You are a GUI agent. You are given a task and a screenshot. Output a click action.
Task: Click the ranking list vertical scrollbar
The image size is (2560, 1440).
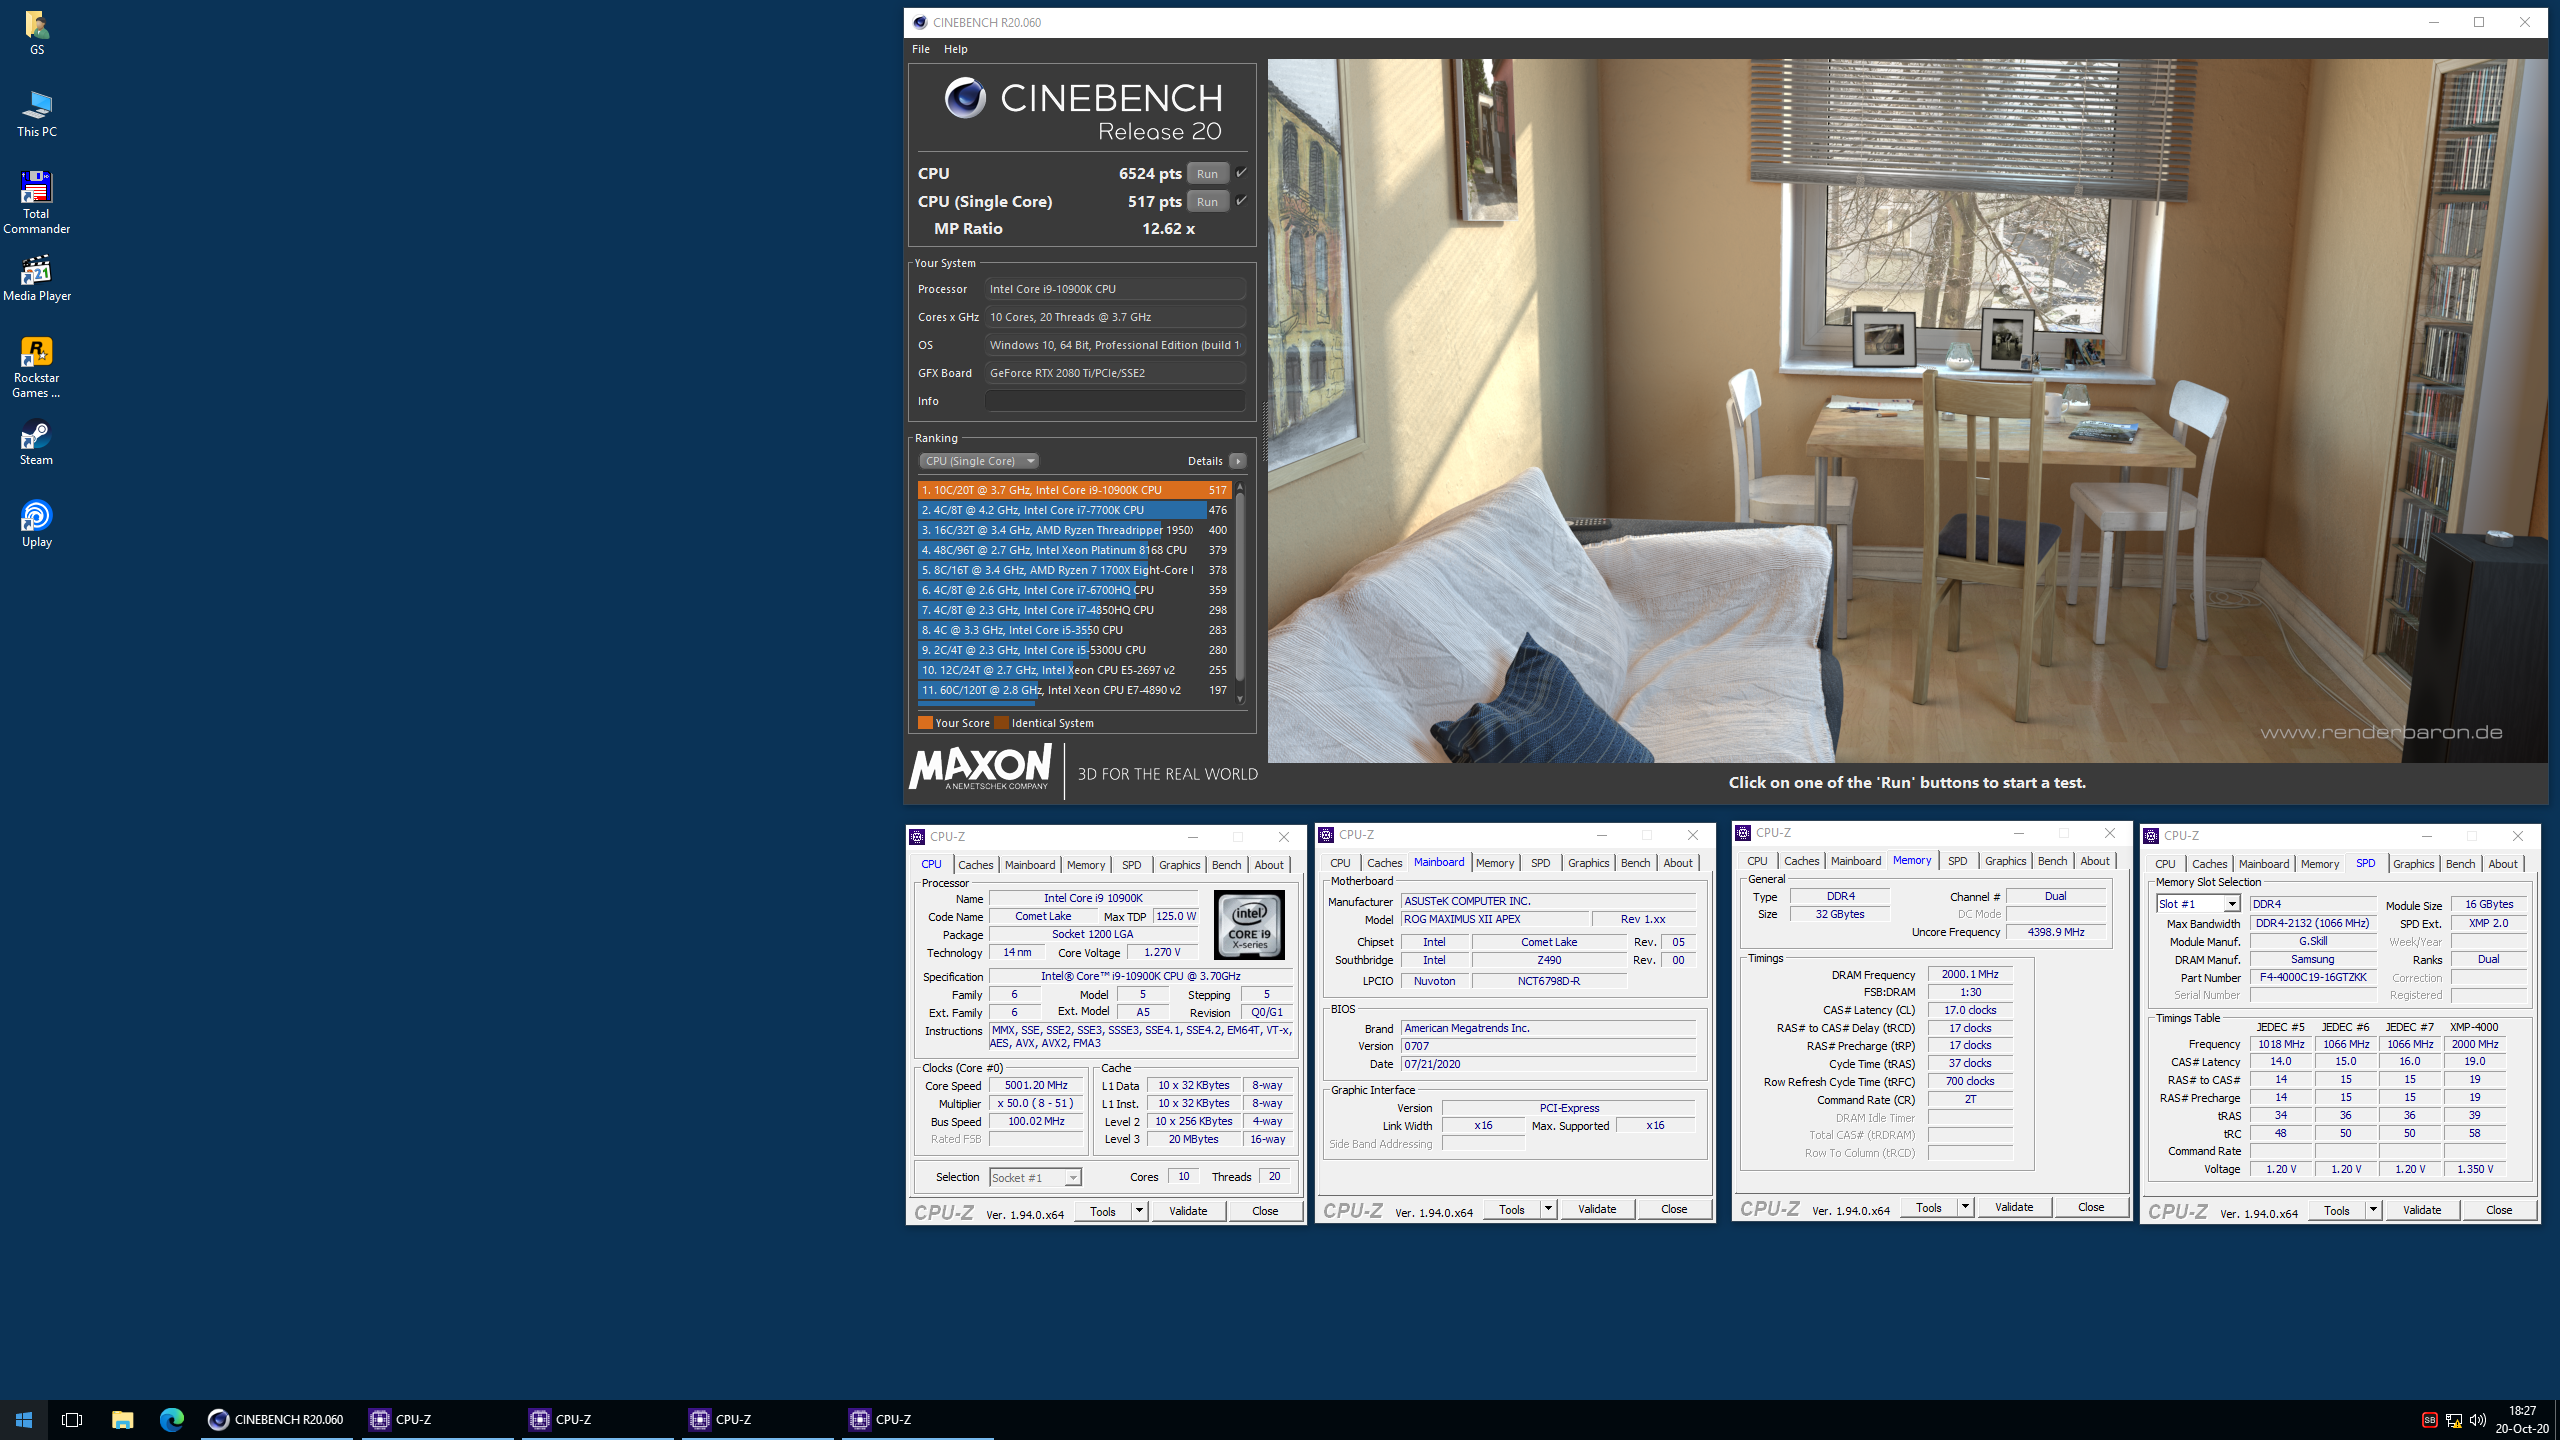click(x=1240, y=588)
